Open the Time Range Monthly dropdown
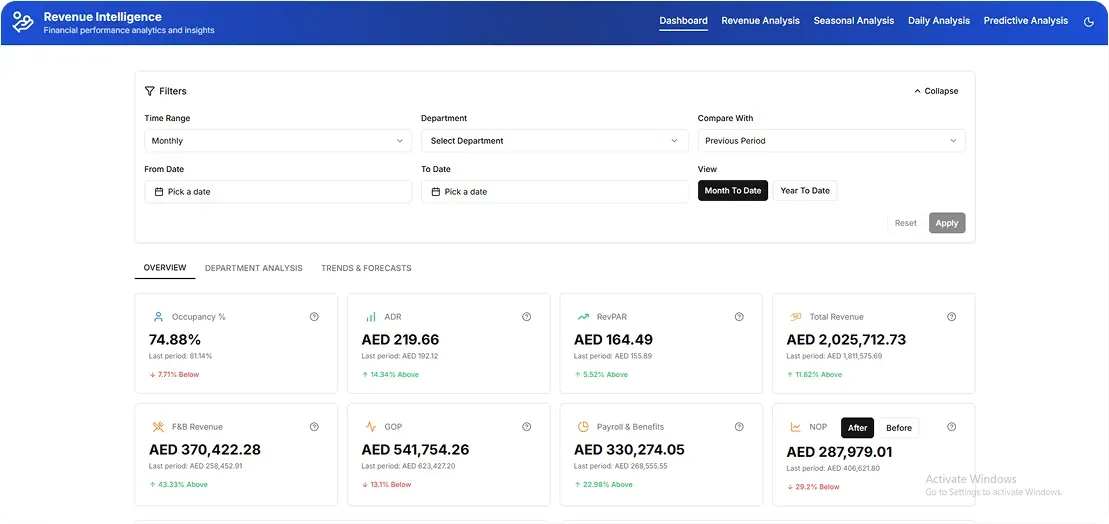Screen dimensions: 1109x524 click(278, 141)
